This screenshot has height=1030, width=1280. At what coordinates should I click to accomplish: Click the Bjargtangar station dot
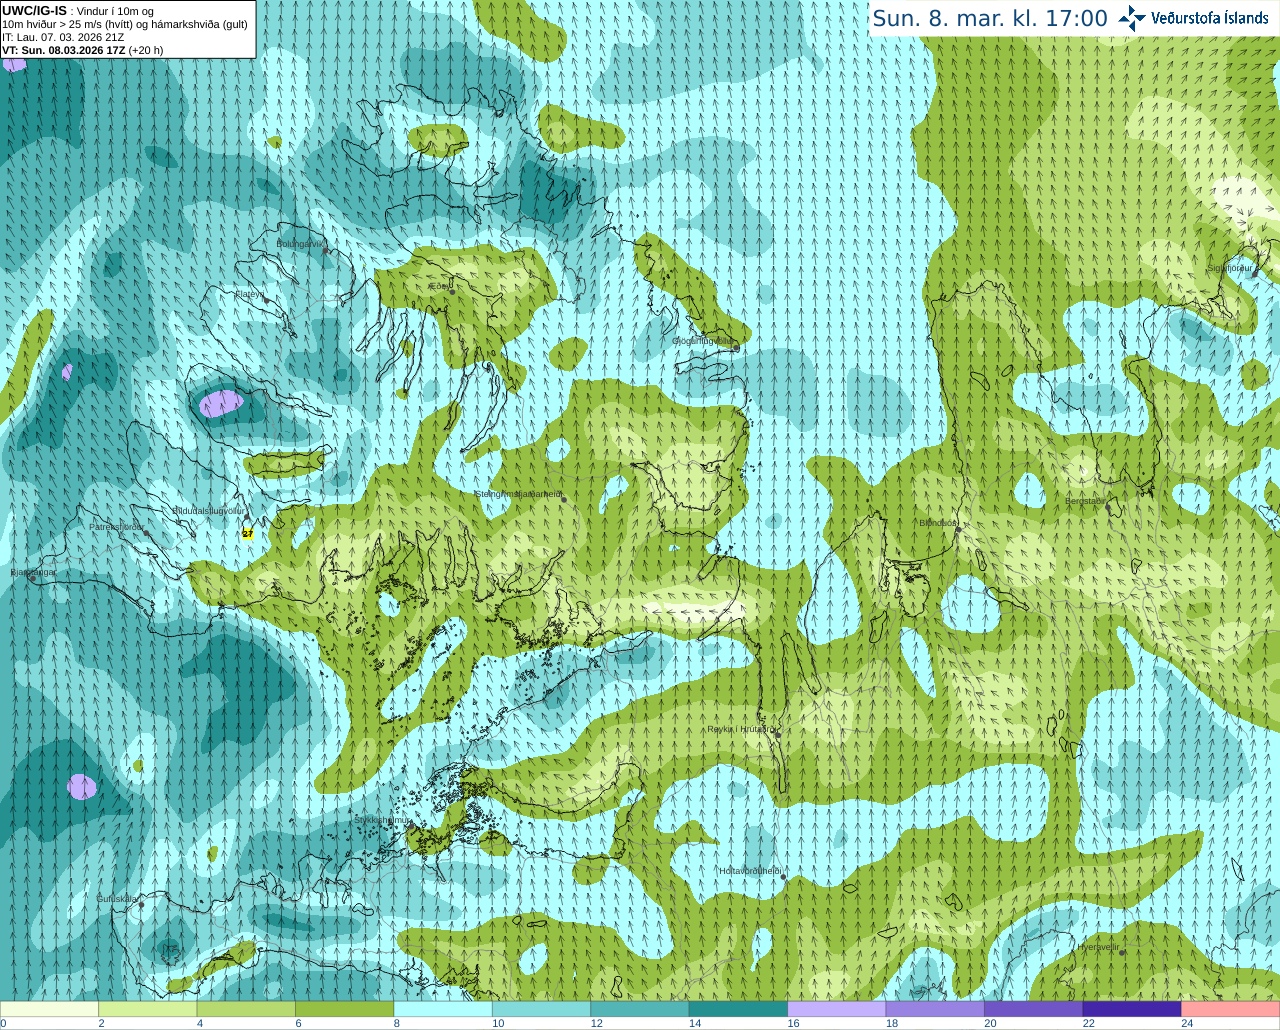(x=33, y=579)
